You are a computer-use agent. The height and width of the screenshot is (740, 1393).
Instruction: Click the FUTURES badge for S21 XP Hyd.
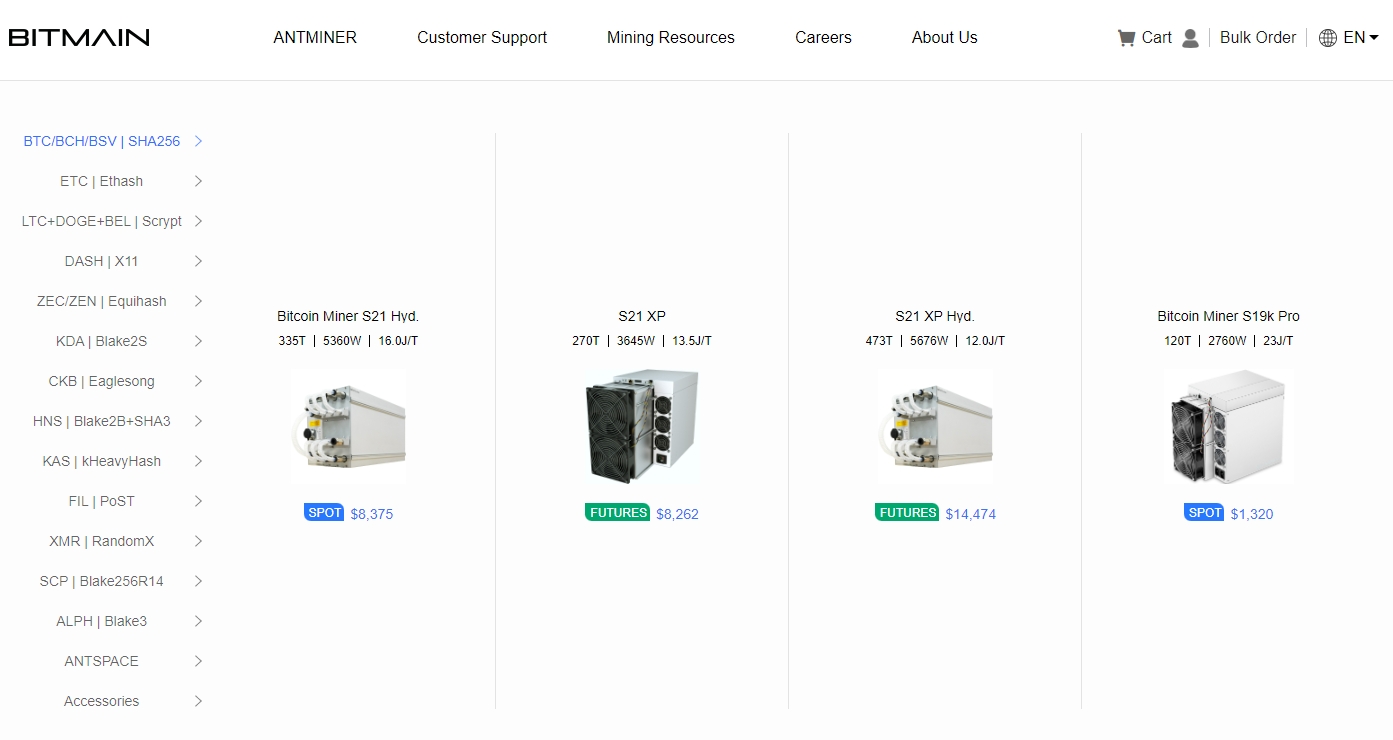[907, 513]
